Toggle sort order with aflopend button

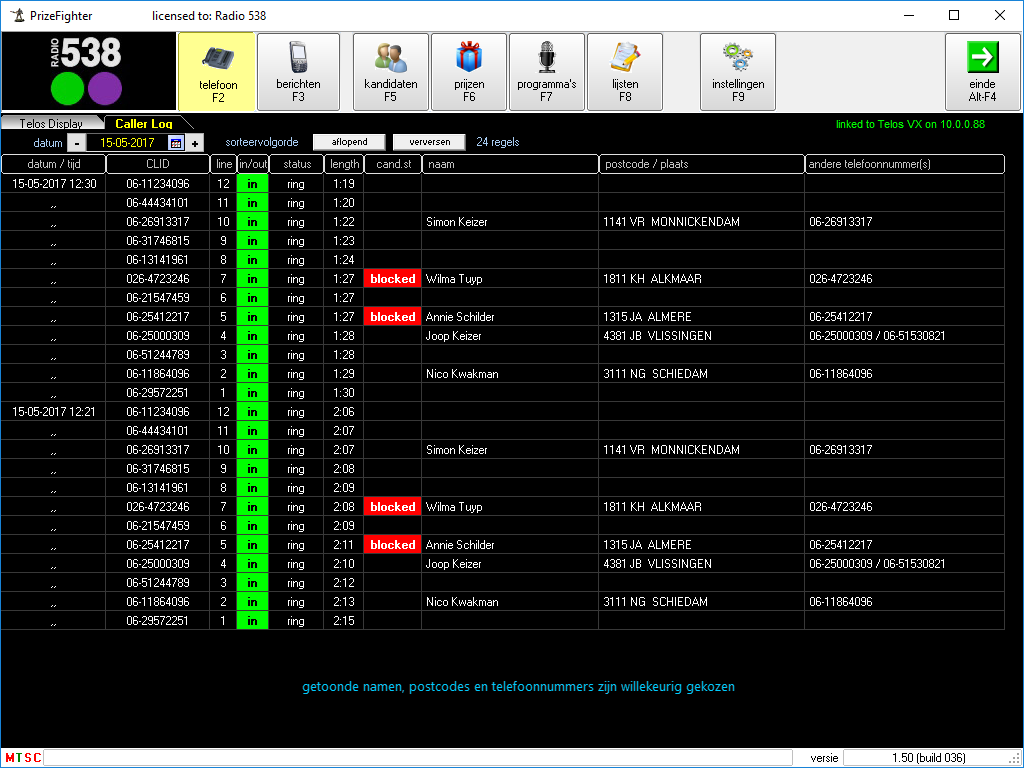[x=349, y=142]
